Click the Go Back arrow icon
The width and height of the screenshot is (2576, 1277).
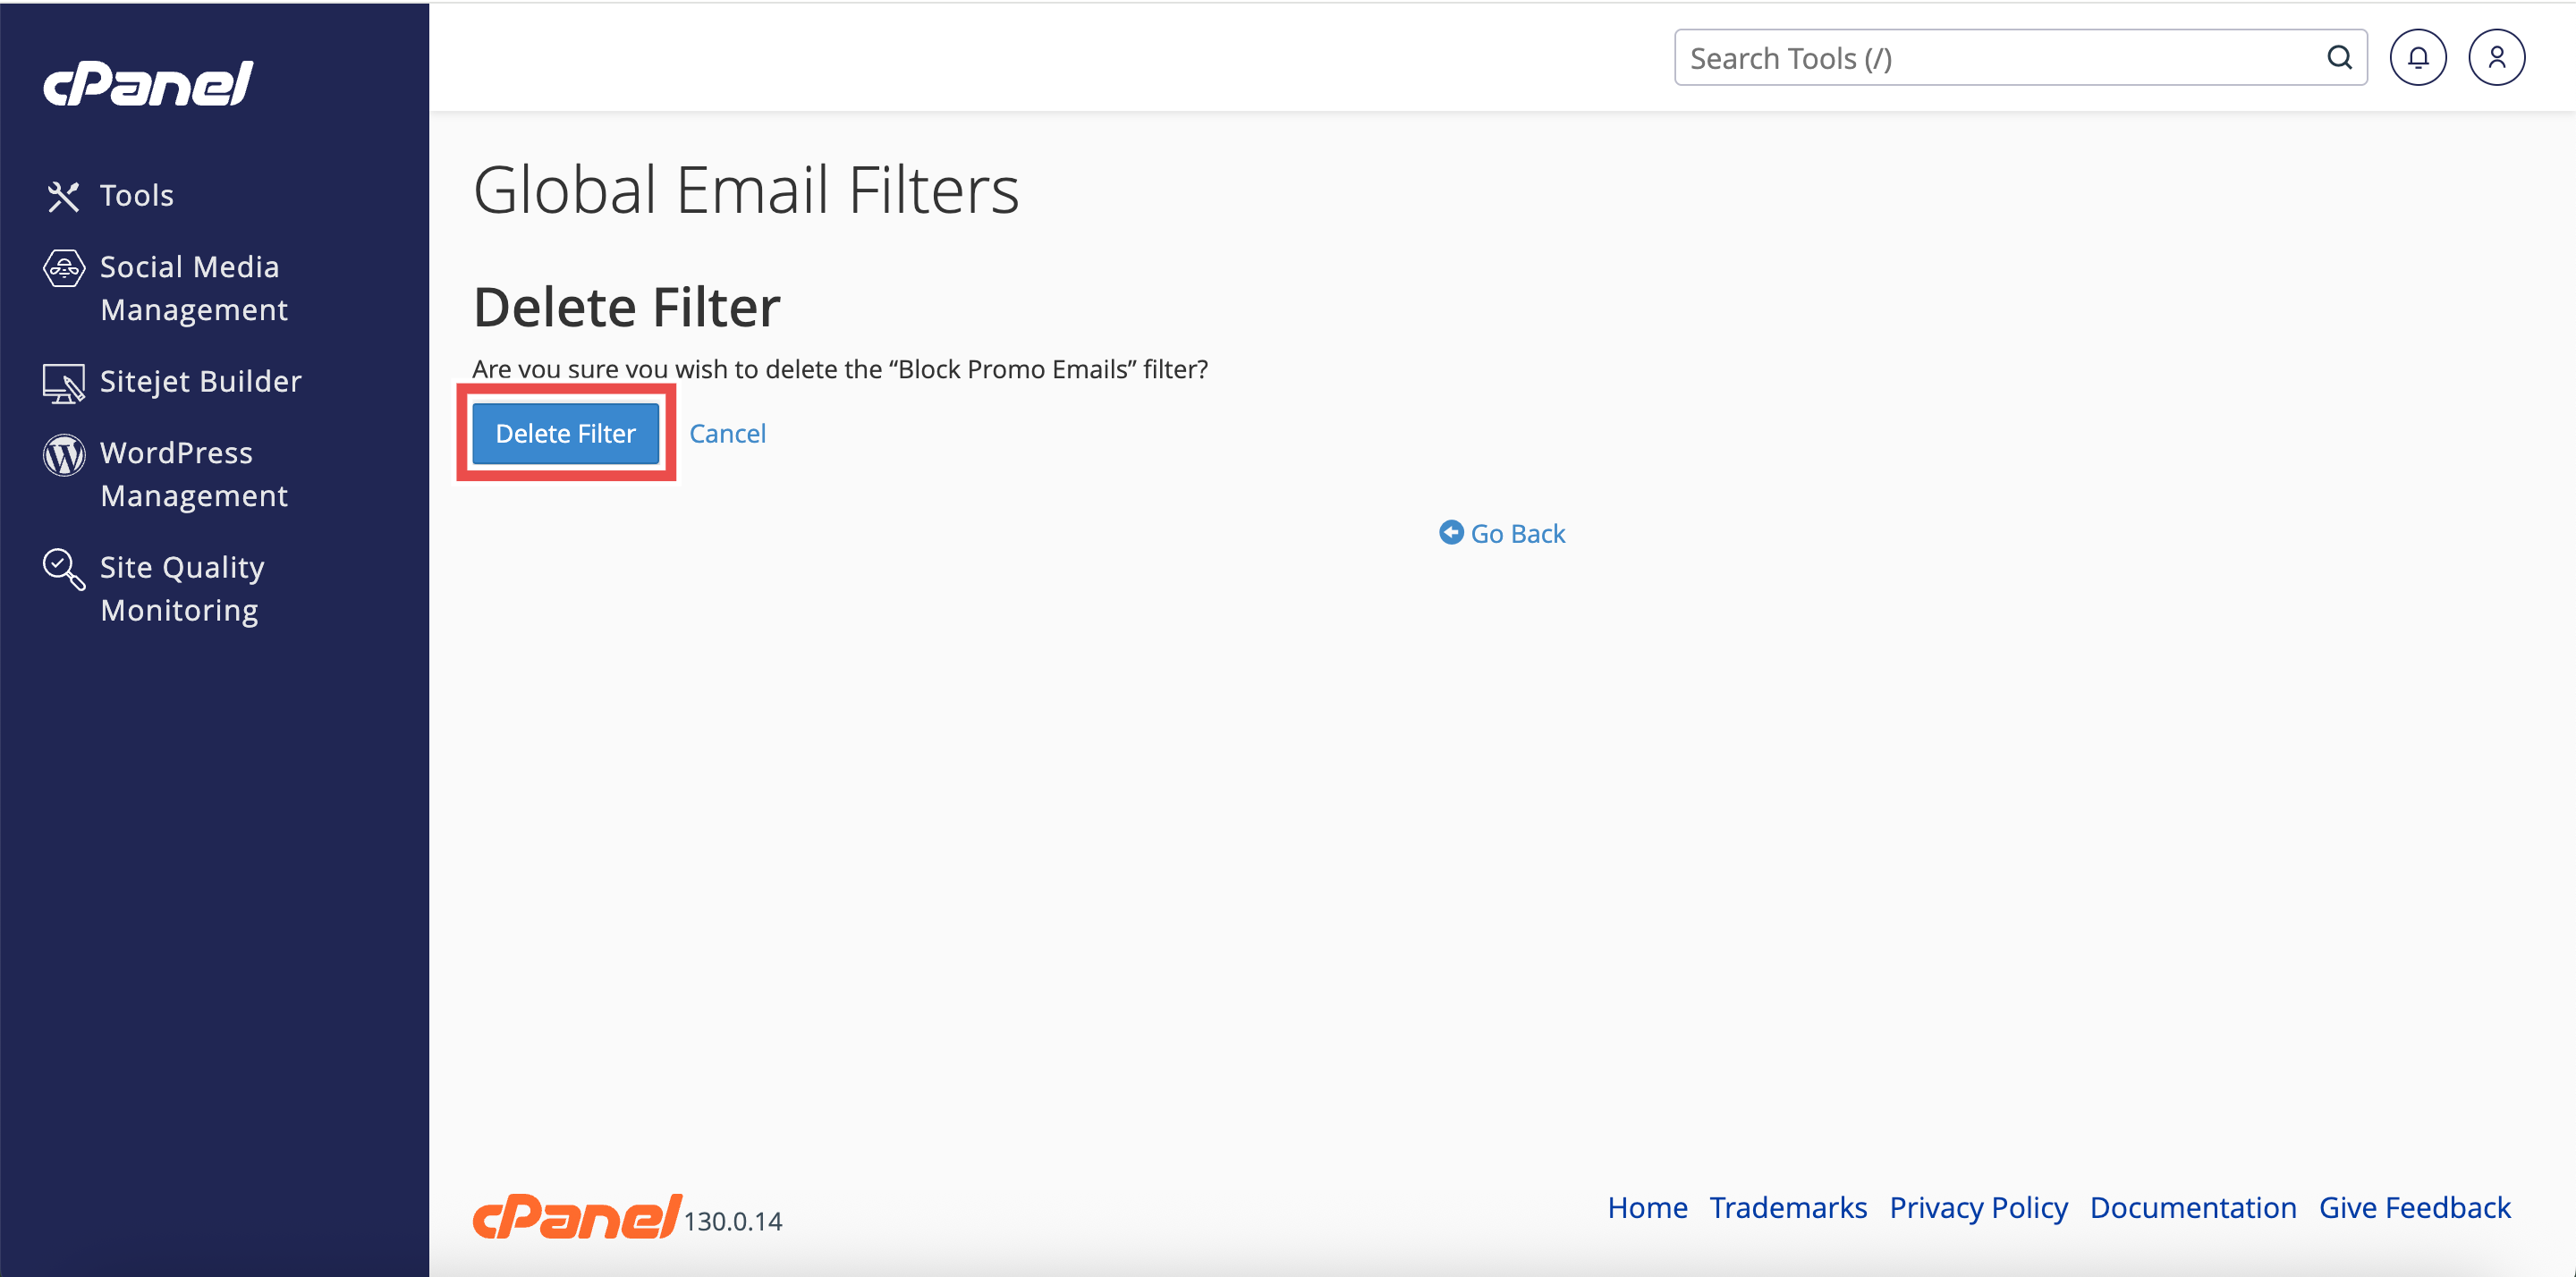tap(1450, 533)
